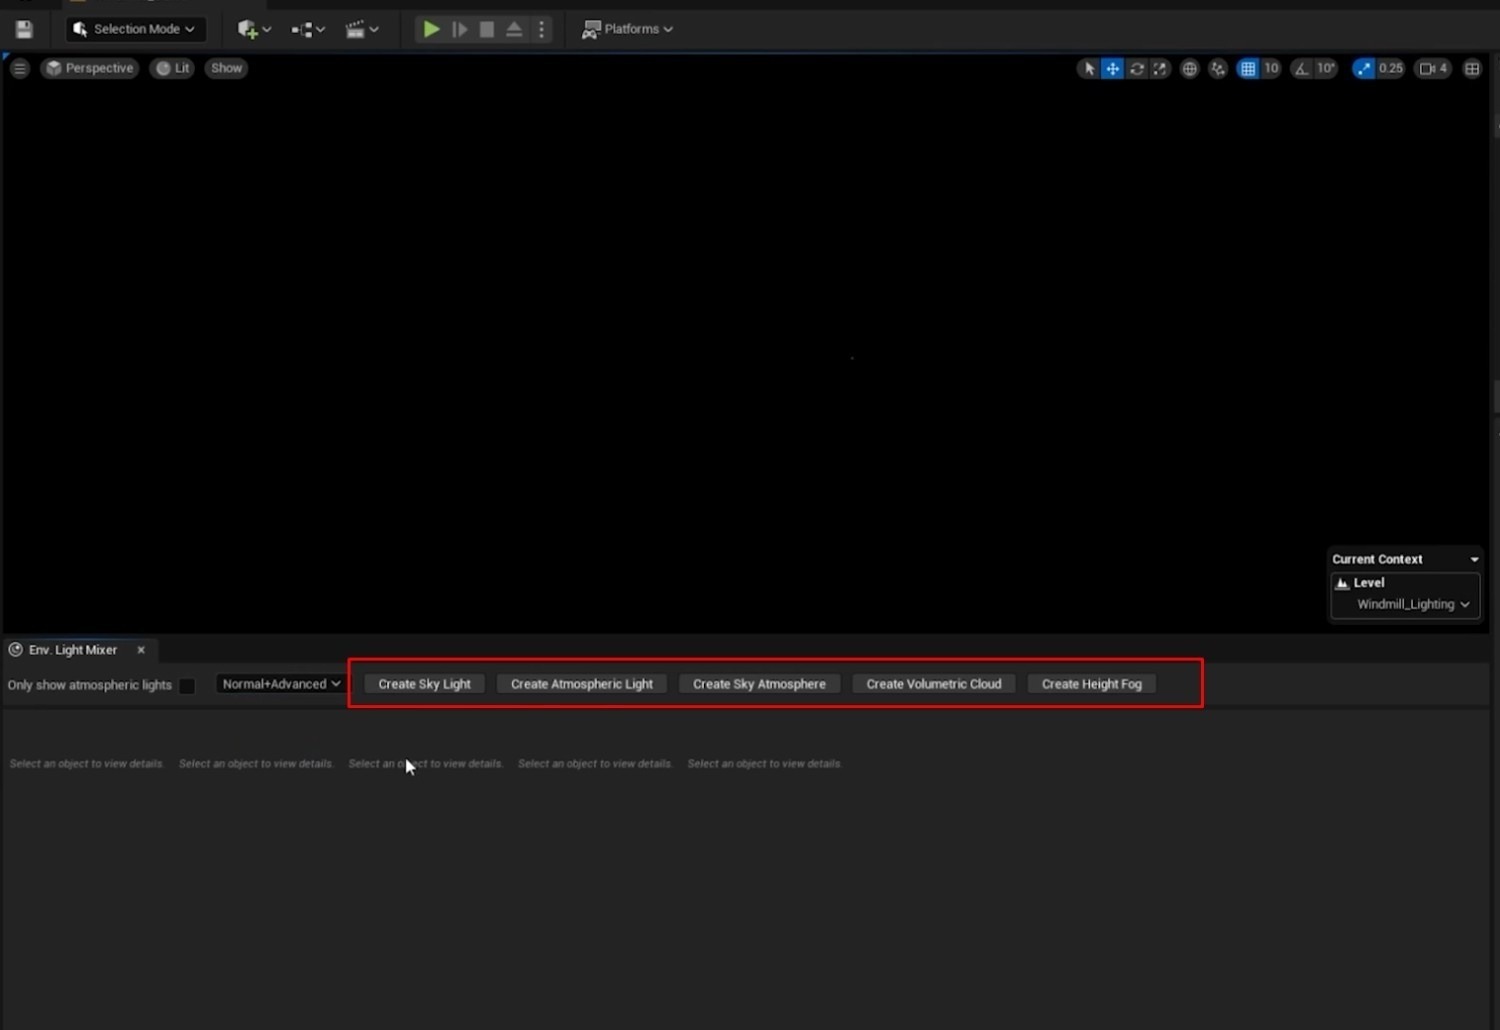Change grid snap value 10
This screenshot has width=1500, height=1030.
click(x=1271, y=68)
